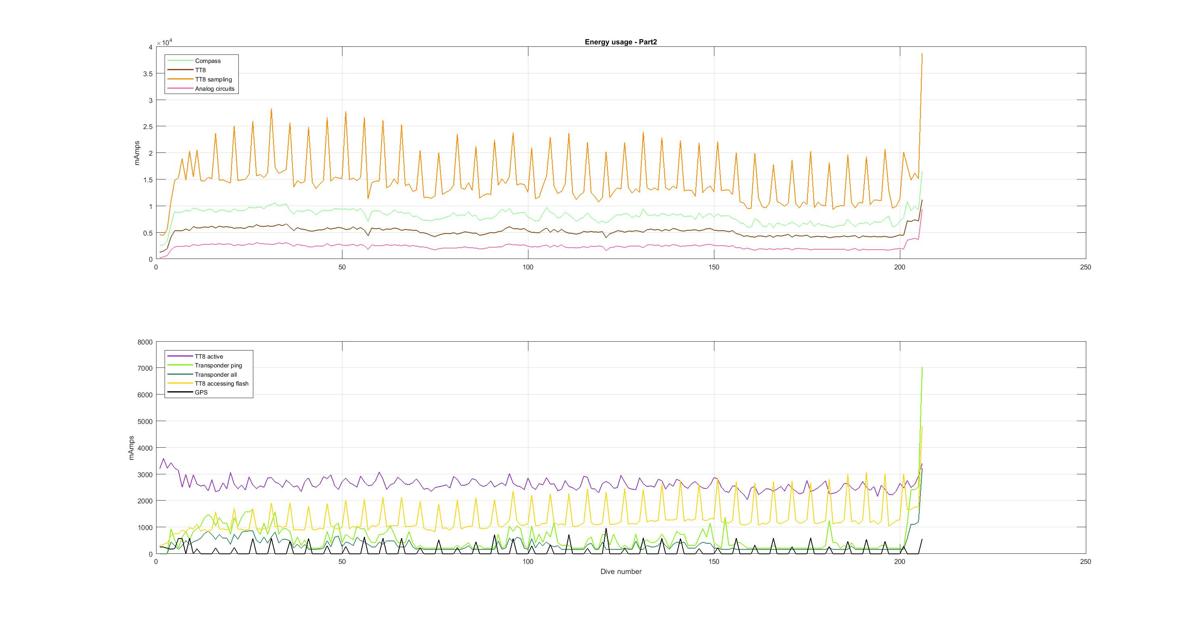Click the "7000" y-axis tick label
The height and width of the screenshot is (622, 1200).
[x=145, y=369]
